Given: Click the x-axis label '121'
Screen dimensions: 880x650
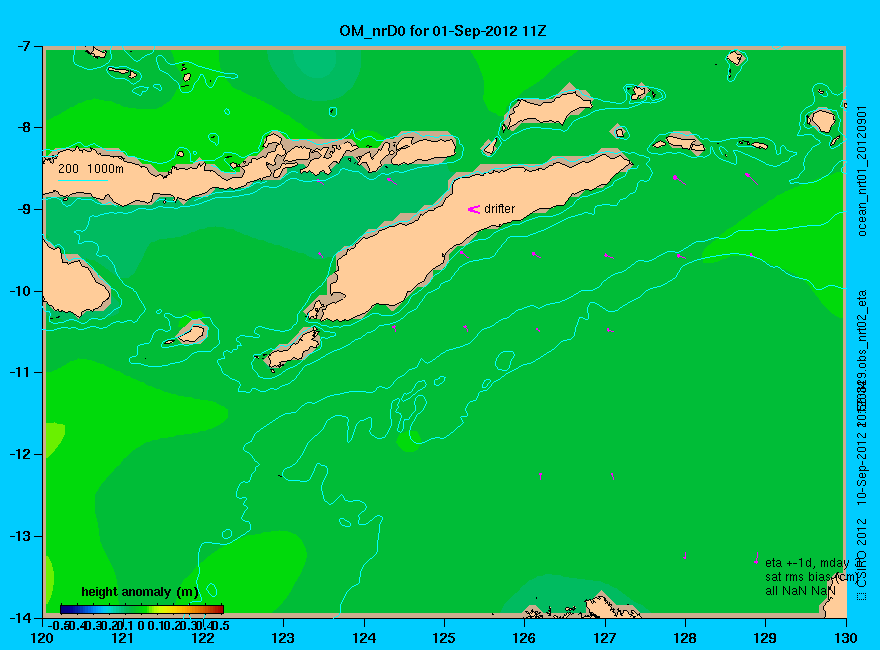Looking at the screenshot, I should pyautogui.click(x=122, y=638).
